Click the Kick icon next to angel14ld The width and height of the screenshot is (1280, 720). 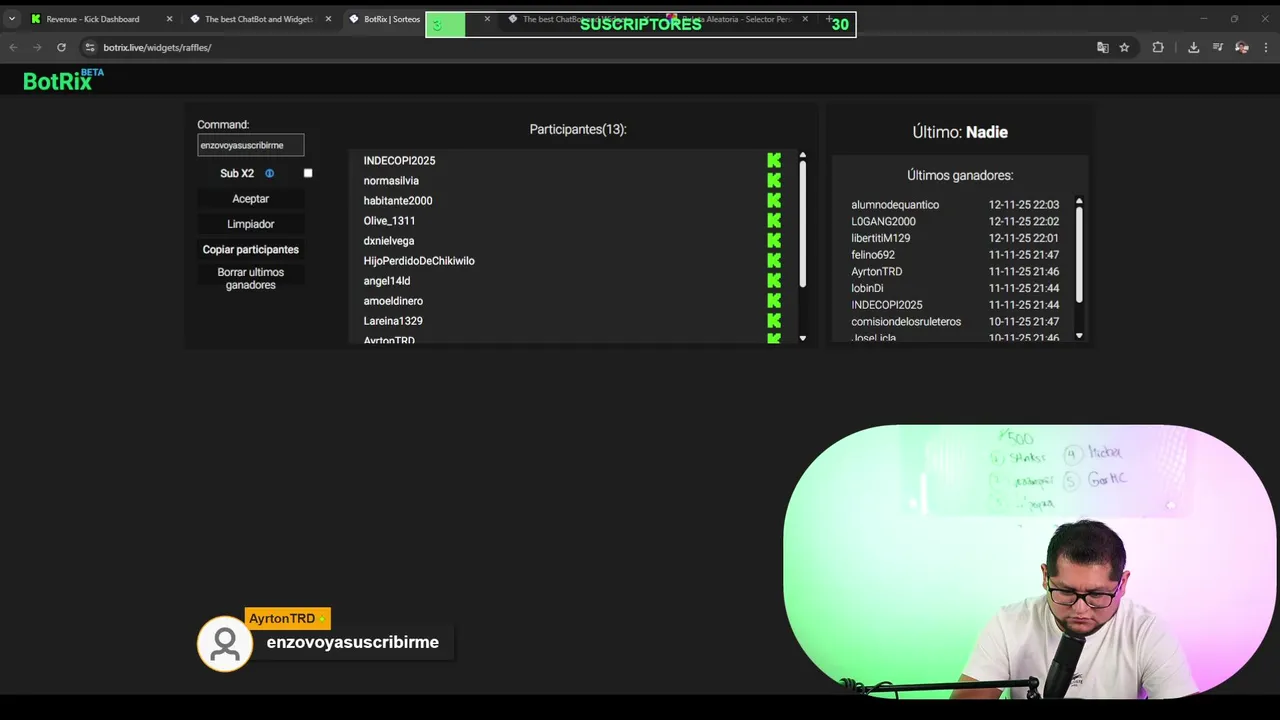(x=774, y=281)
